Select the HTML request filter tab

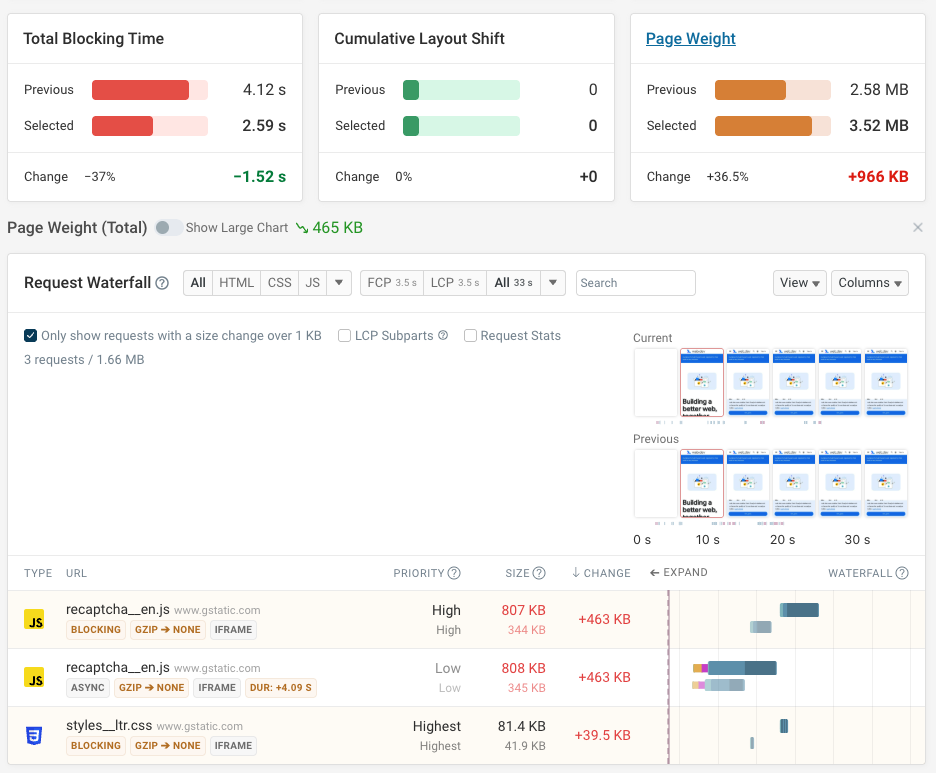pyautogui.click(x=236, y=283)
